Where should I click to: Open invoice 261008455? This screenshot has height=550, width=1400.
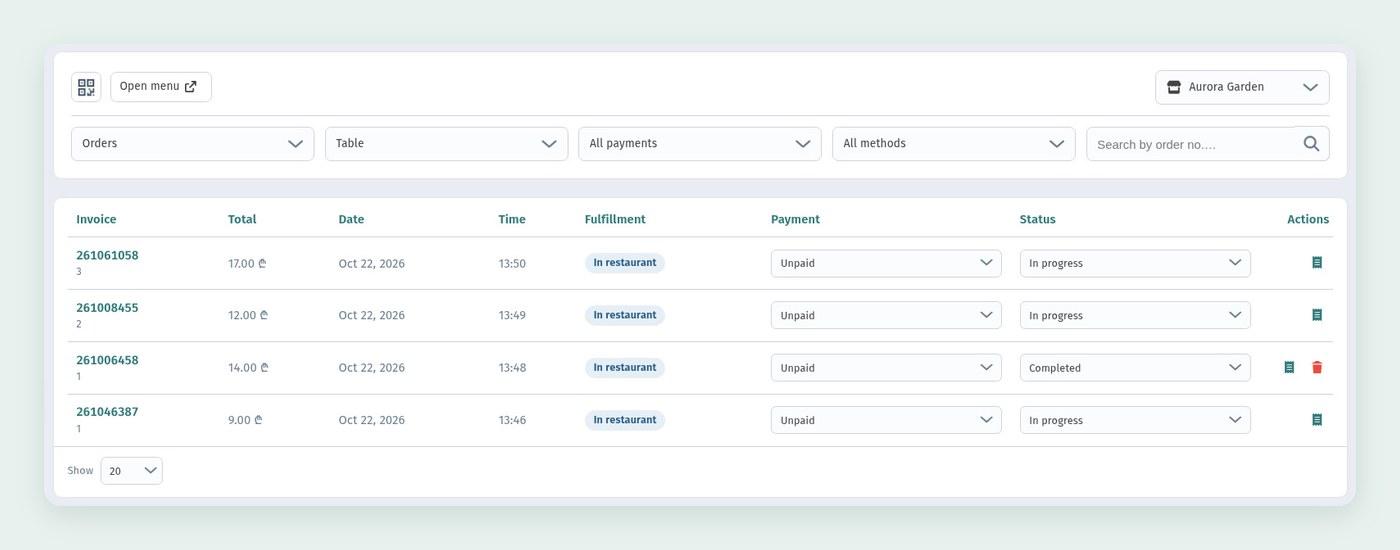point(107,308)
